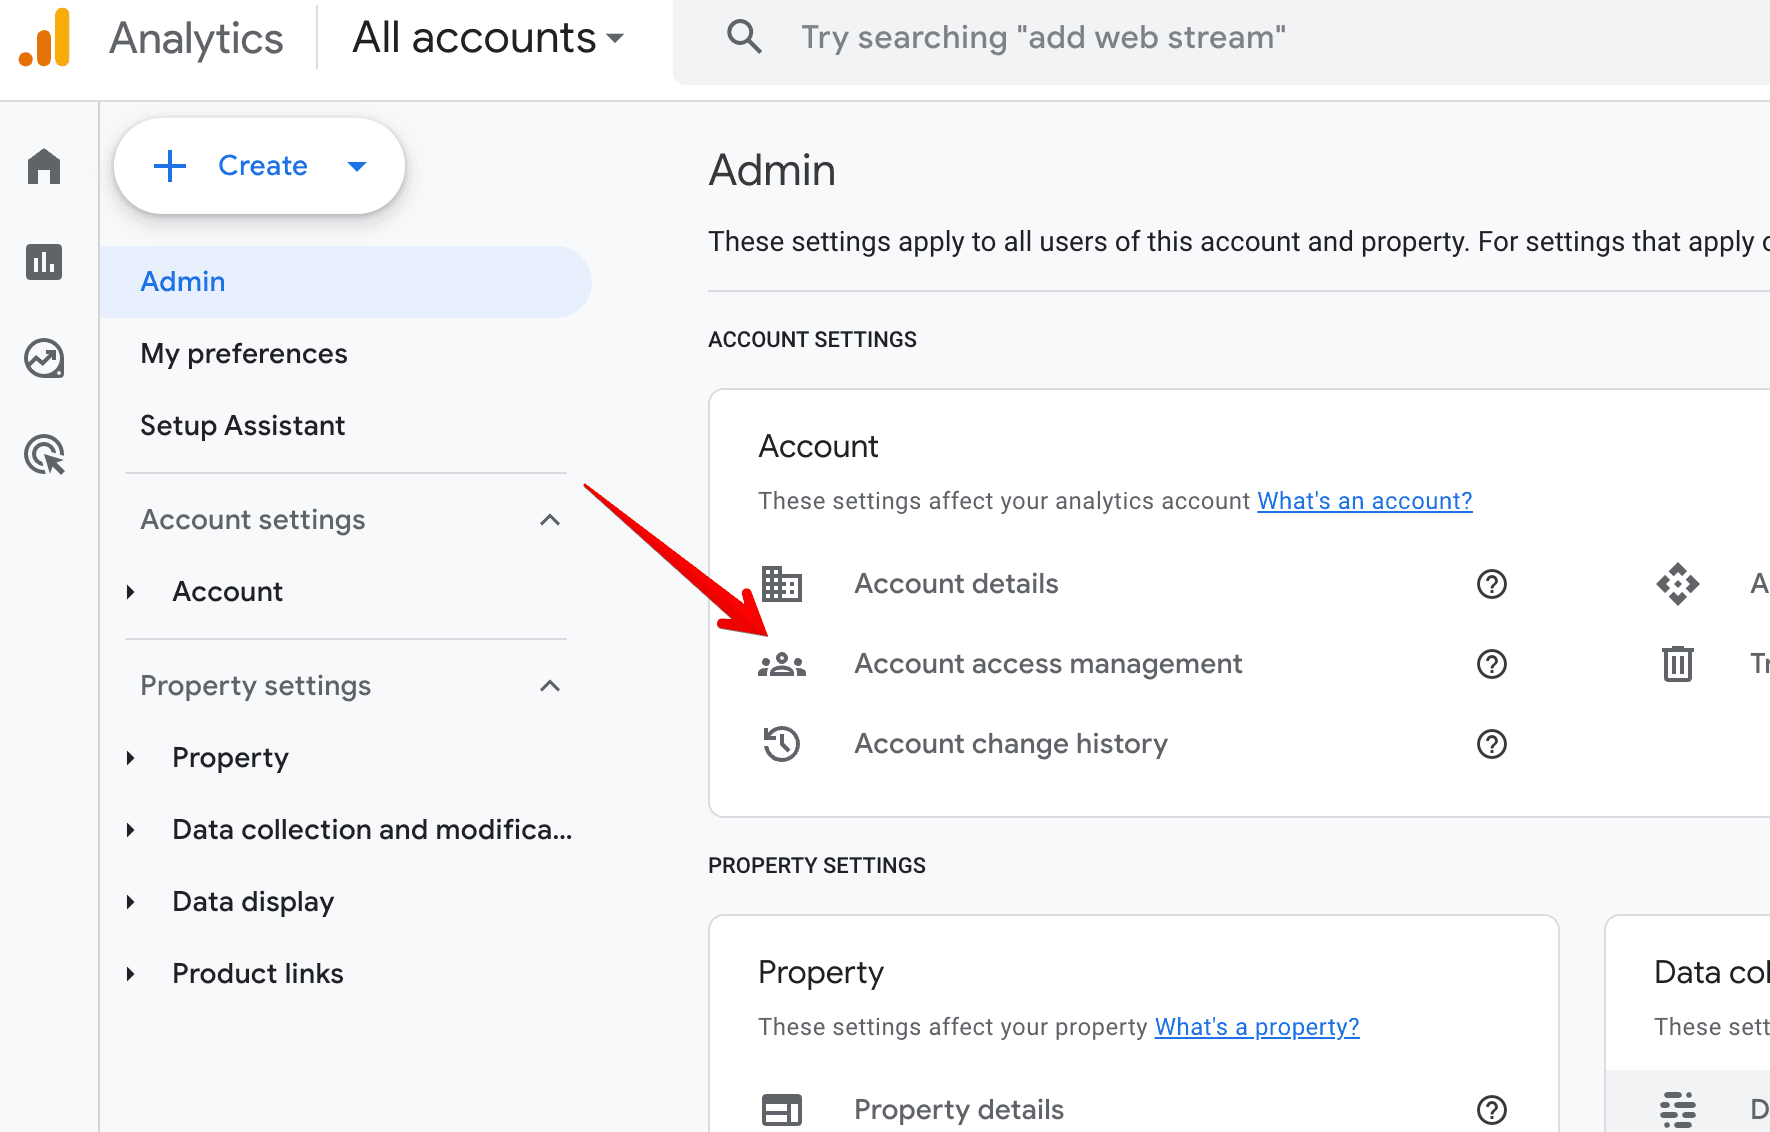
Task: Expand the Data display item
Action: (131, 902)
